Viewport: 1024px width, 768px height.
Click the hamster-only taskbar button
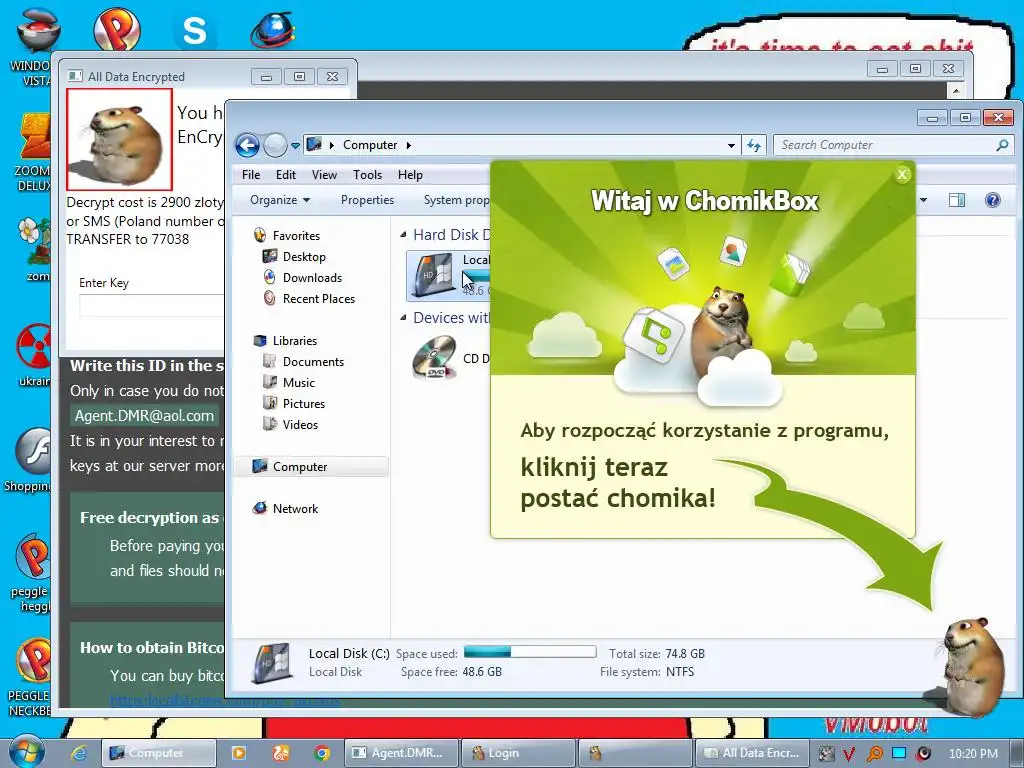click(x=634, y=753)
